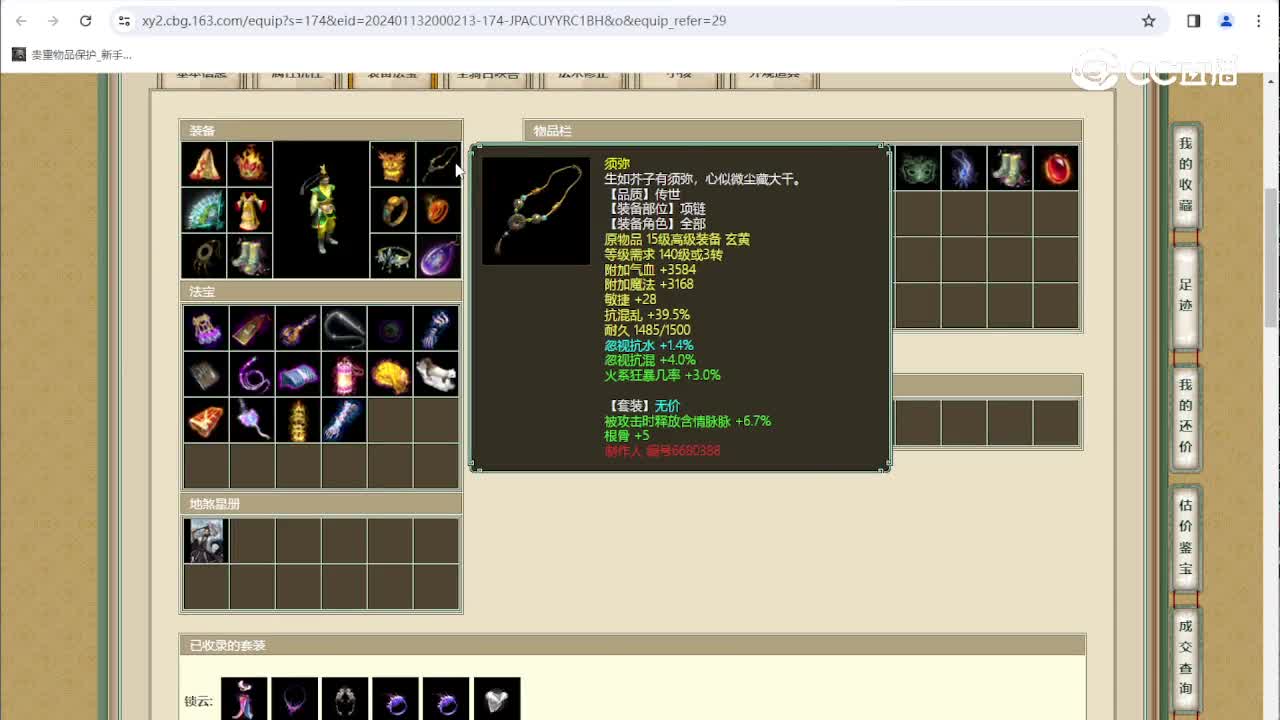Select the lute instrument magic treasure

[x=298, y=328]
